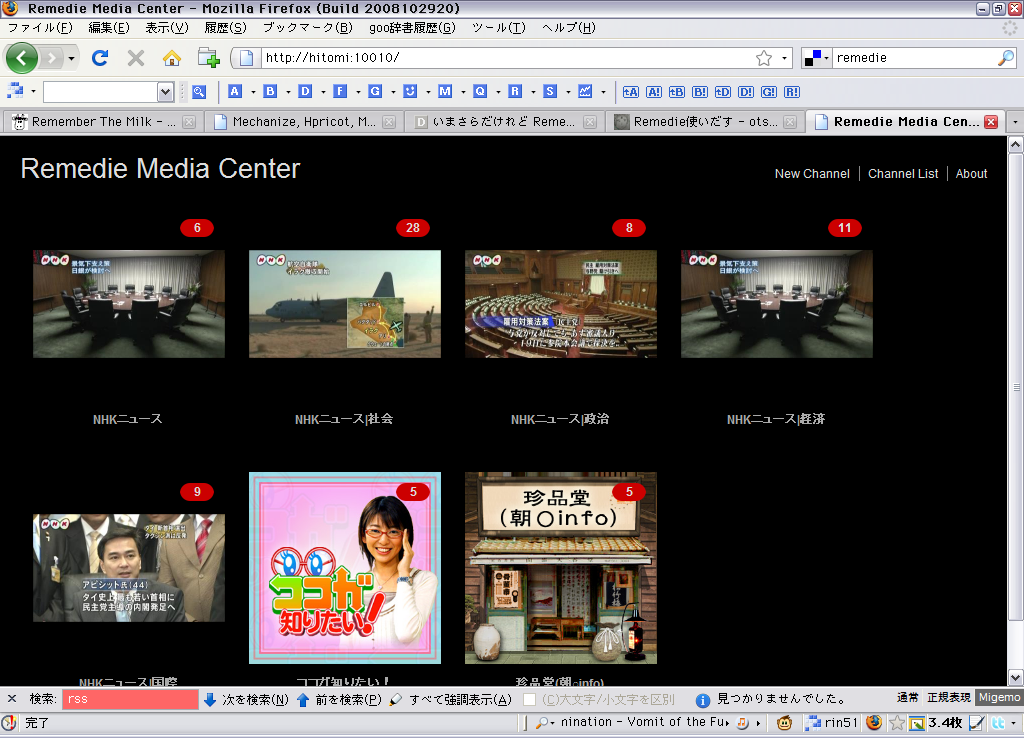This screenshot has height=738, width=1024.
Task: Click the pencil notepad icon in status bar
Action: (976, 722)
